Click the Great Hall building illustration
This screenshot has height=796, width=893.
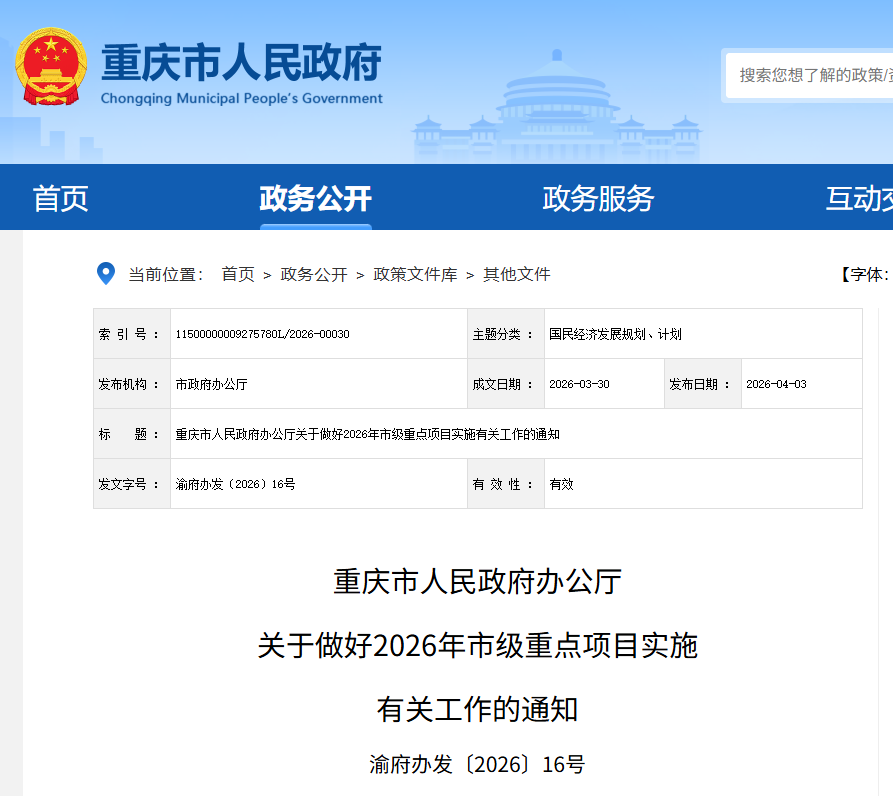tap(557, 110)
